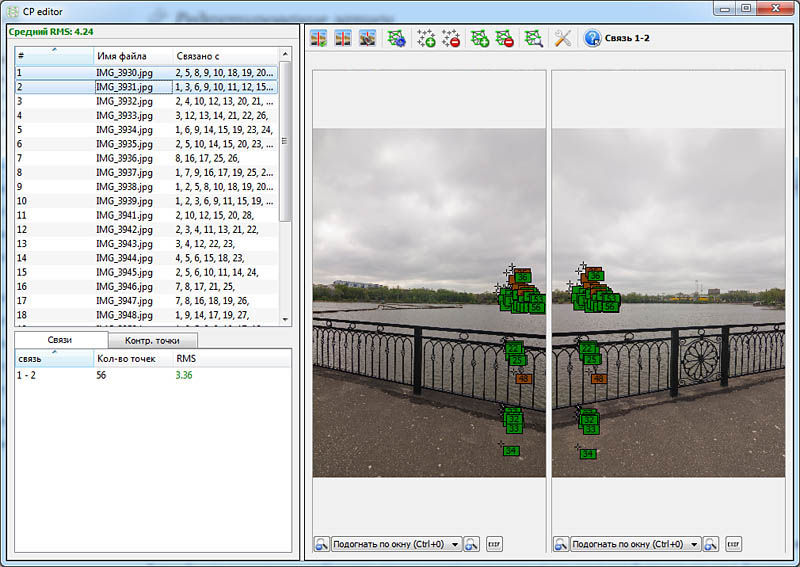Show EXIF data for the left image
The width and height of the screenshot is (800, 567).
[494, 544]
